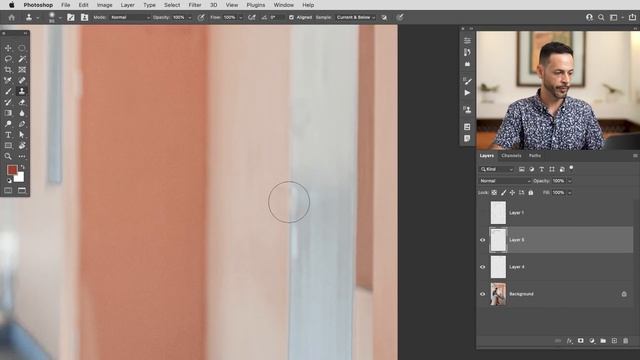Image resolution: width=640 pixels, height=360 pixels.
Task: Select the Pen tool
Action: tap(22, 124)
